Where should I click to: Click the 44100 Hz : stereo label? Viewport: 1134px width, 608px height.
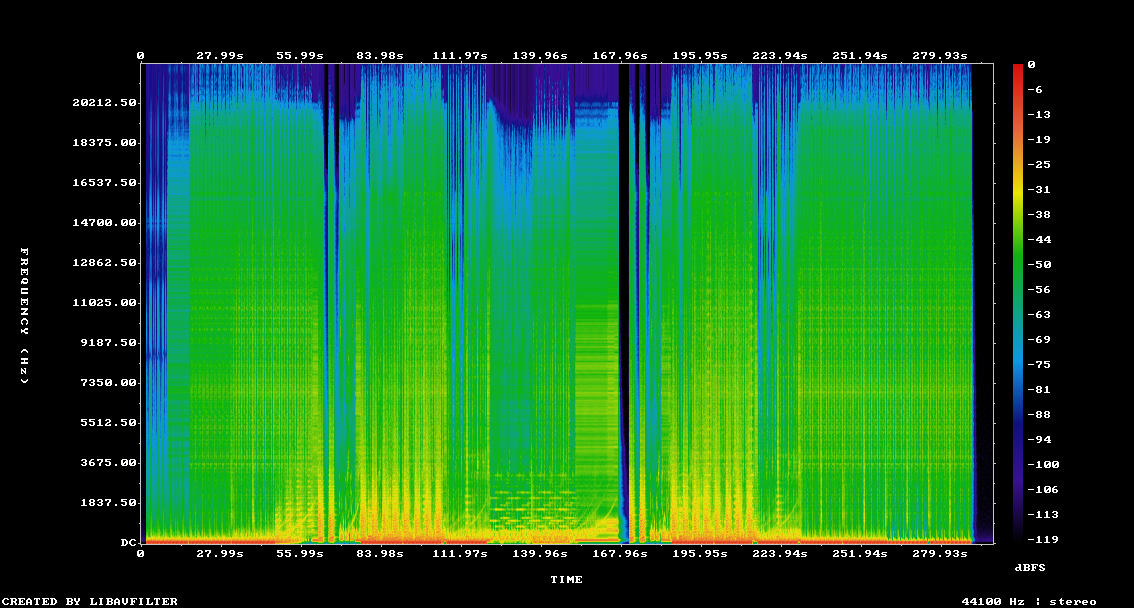(x=1029, y=601)
